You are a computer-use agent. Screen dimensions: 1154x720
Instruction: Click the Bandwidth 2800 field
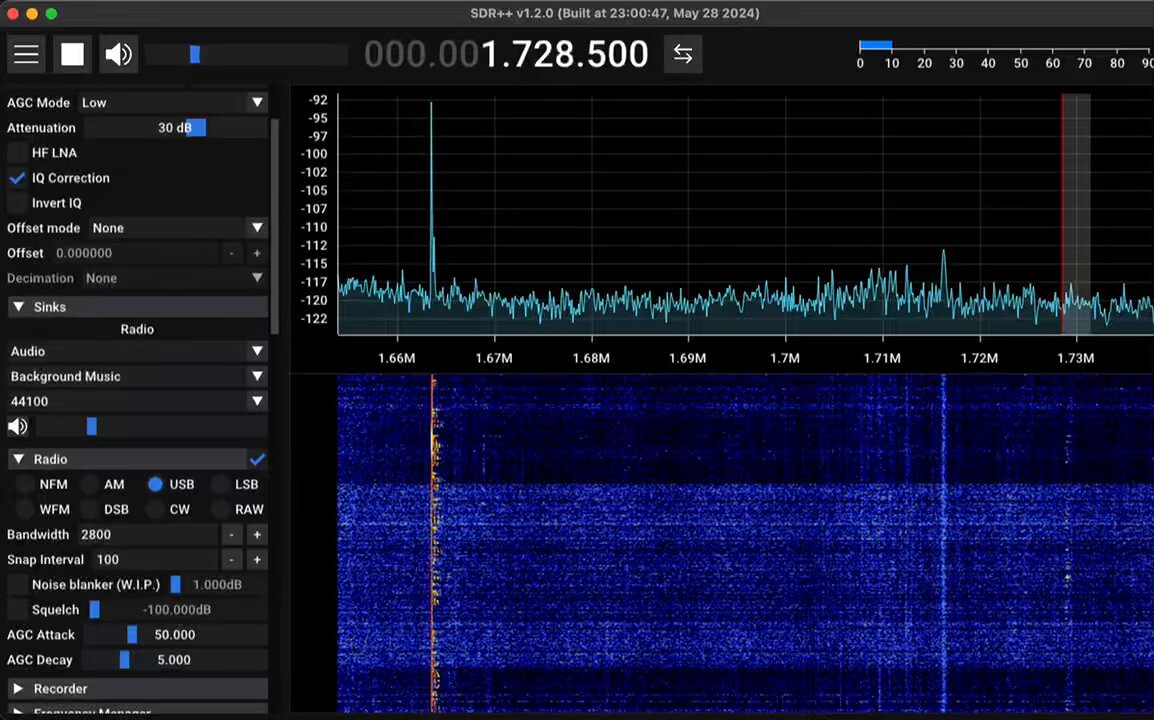[147, 534]
